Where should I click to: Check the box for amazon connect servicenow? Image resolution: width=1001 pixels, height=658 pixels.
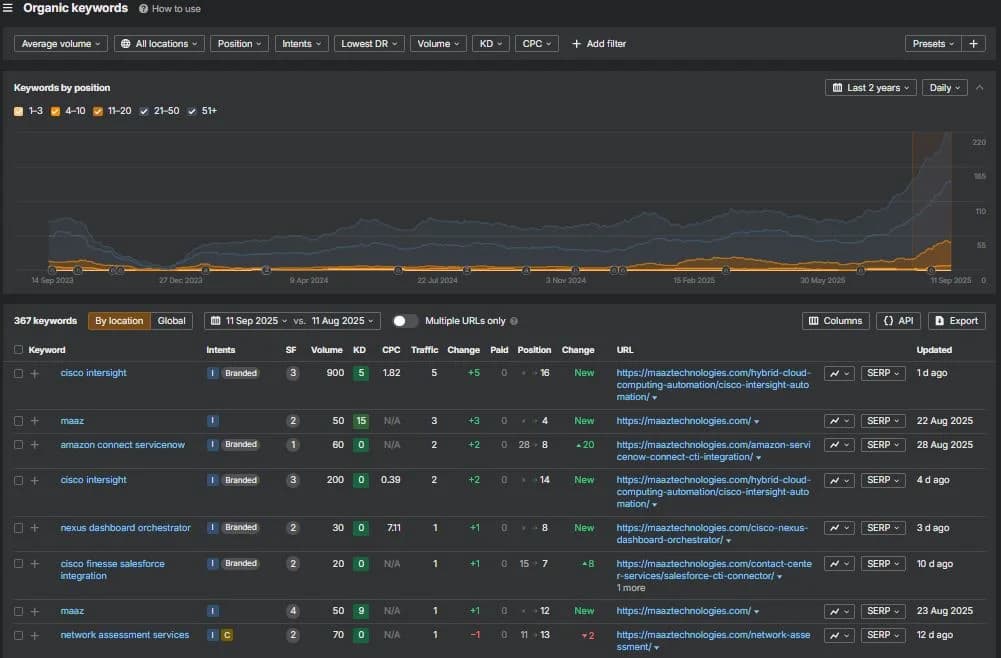pyautogui.click(x=19, y=445)
